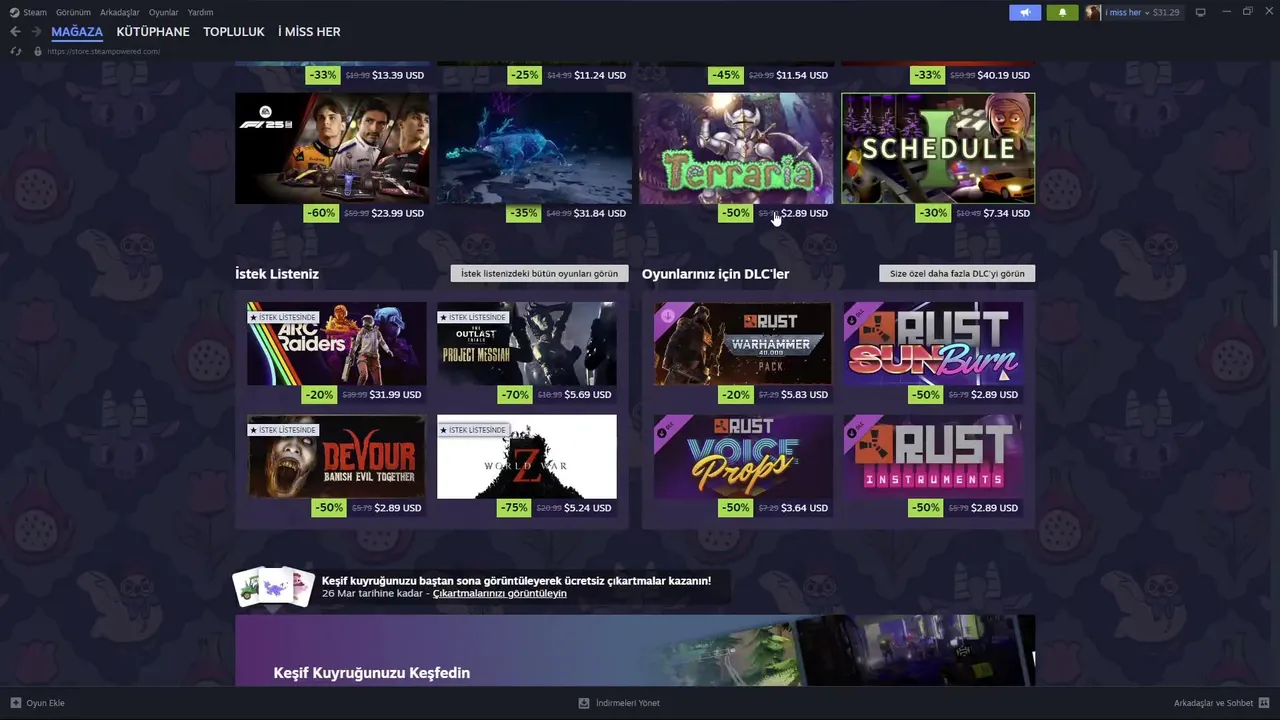This screenshot has height=720, width=1280.
Task: Open the F1 25 game card
Action: (x=332, y=148)
